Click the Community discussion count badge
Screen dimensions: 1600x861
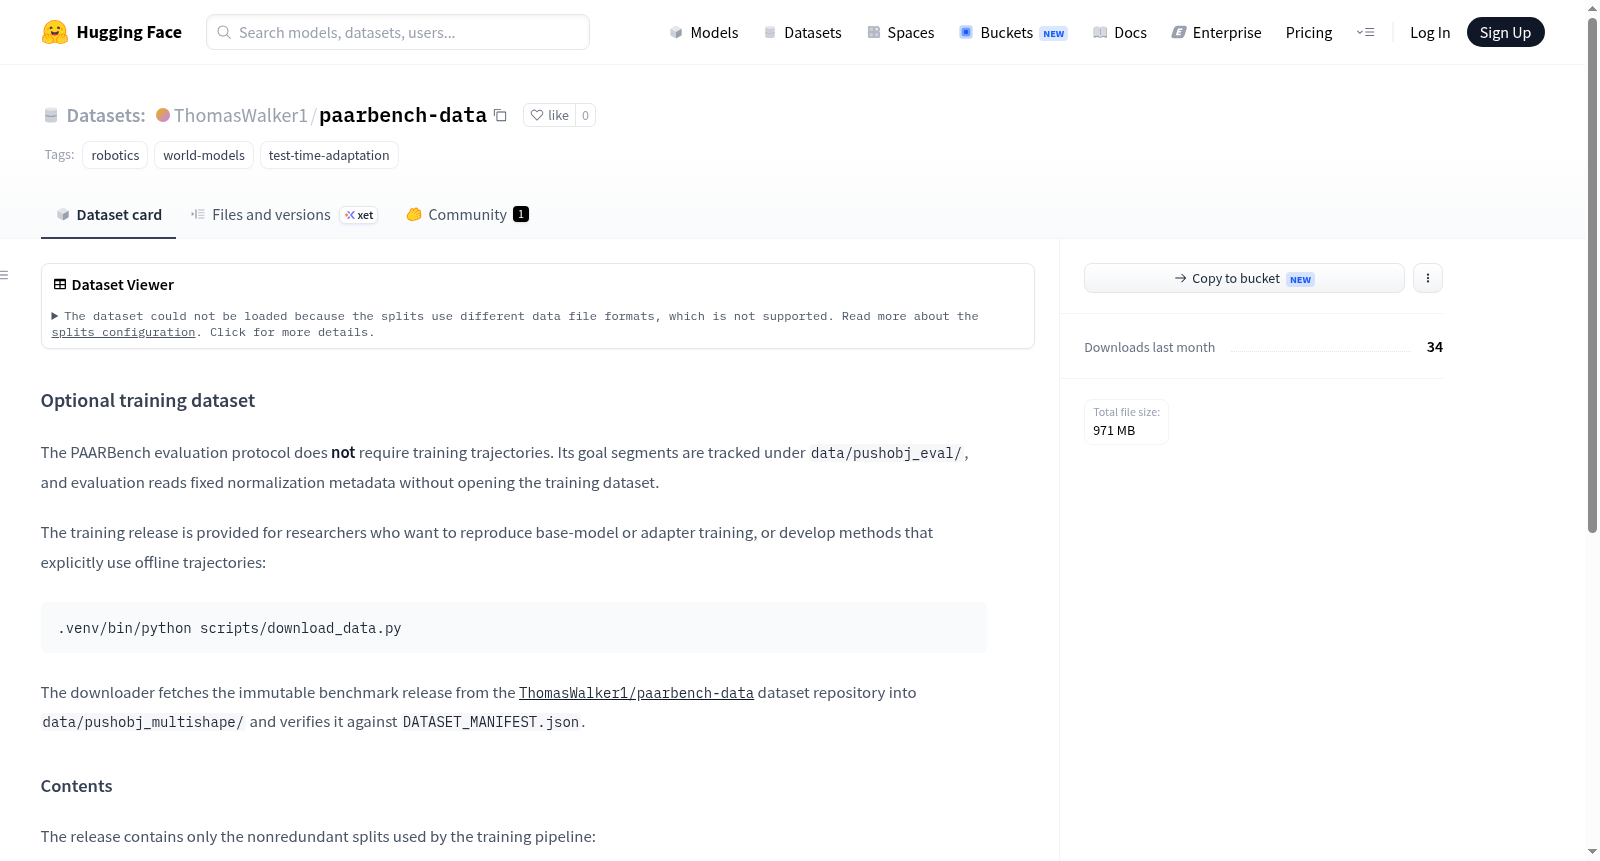click(x=521, y=214)
